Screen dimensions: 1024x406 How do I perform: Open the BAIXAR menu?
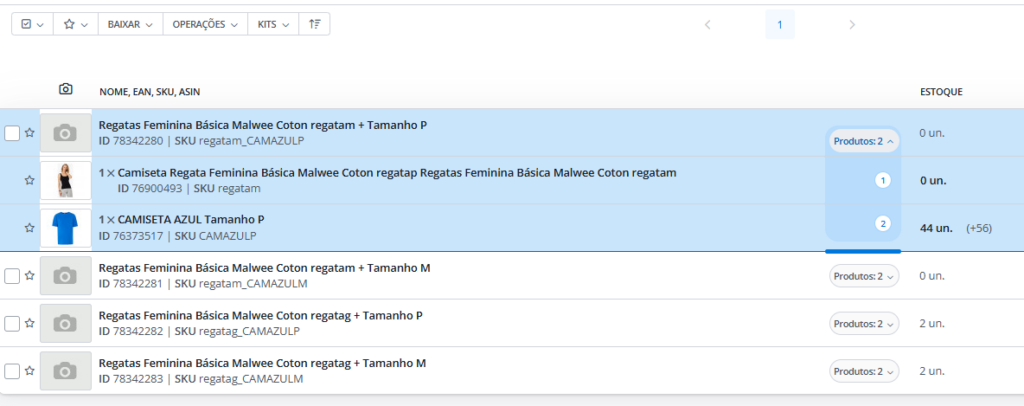[129, 24]
